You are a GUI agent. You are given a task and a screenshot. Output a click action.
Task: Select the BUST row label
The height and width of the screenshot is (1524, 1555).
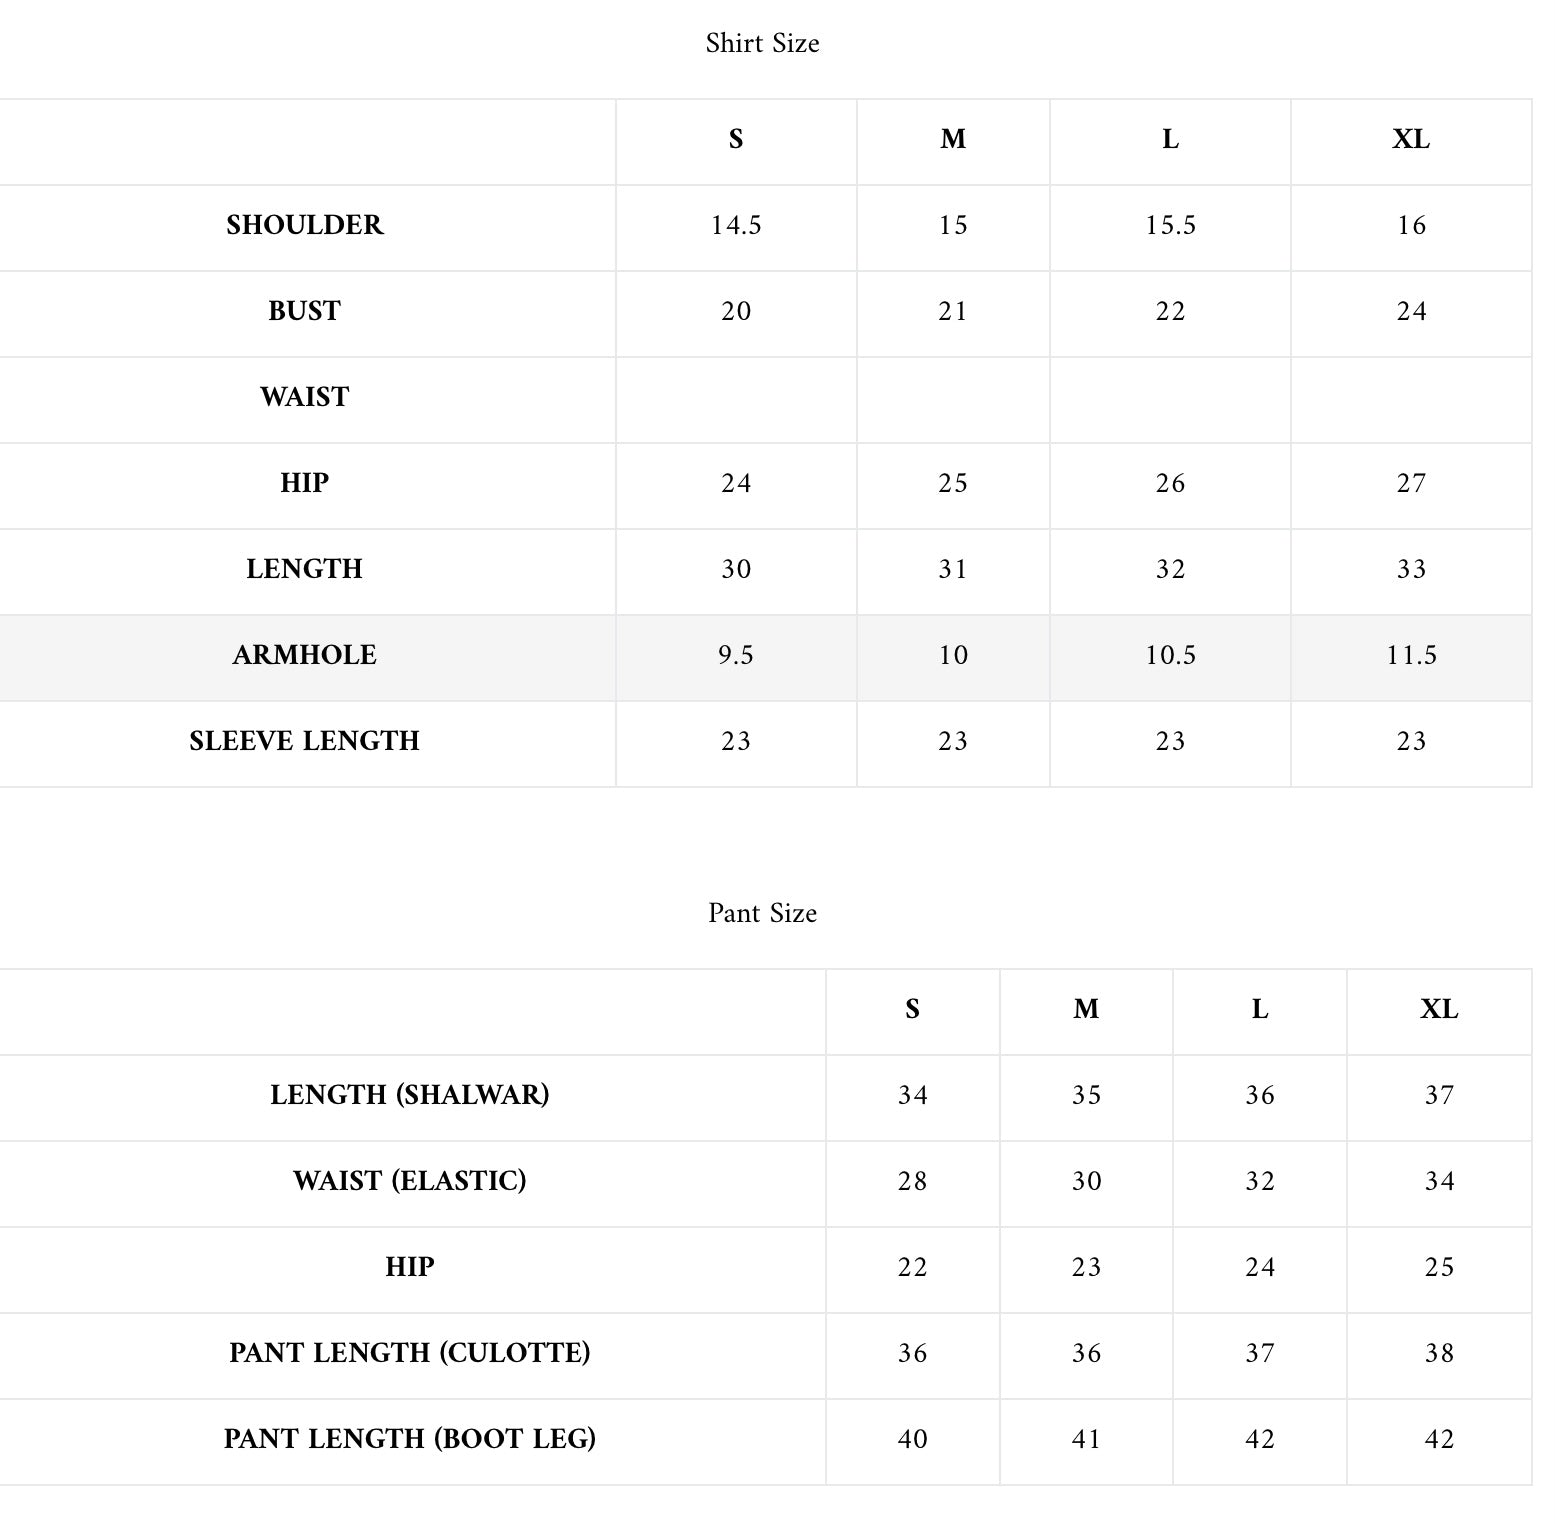pos(304,311)
